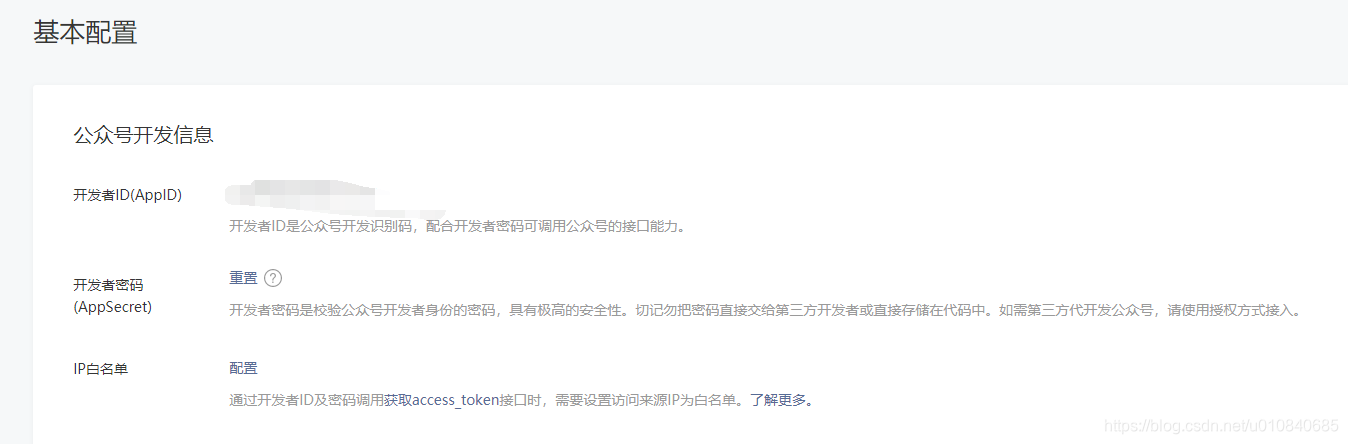1348x444 pixels.
Task: Click the 公众号开发信息 section heading
Action: point(143,135)
